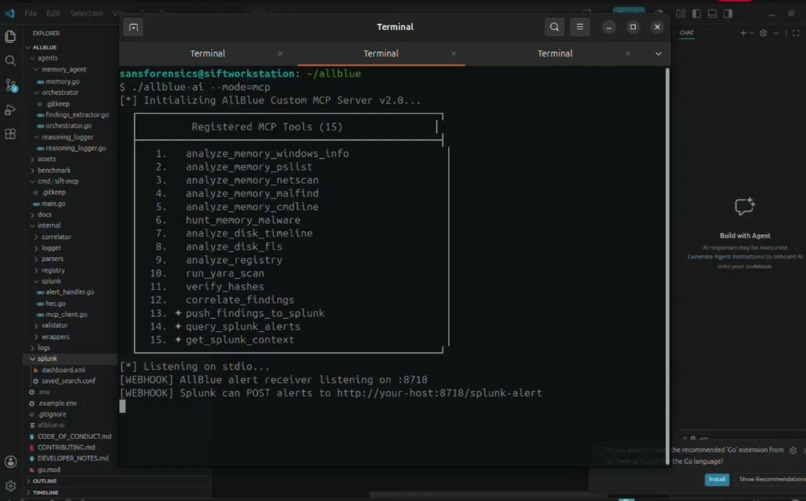Collapse the memory_agent folder
The image size is (806, 501).
pyautogui.click(x=64, y=69)
